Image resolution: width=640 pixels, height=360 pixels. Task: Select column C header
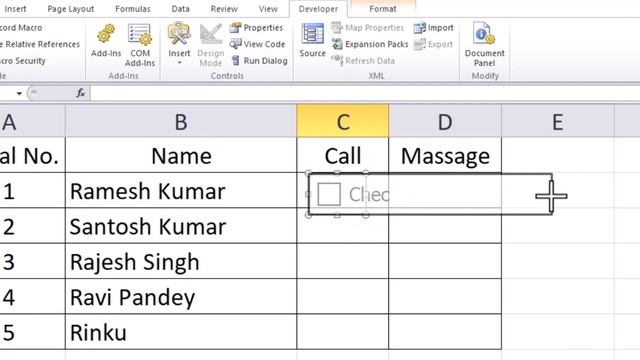[343, 121]
